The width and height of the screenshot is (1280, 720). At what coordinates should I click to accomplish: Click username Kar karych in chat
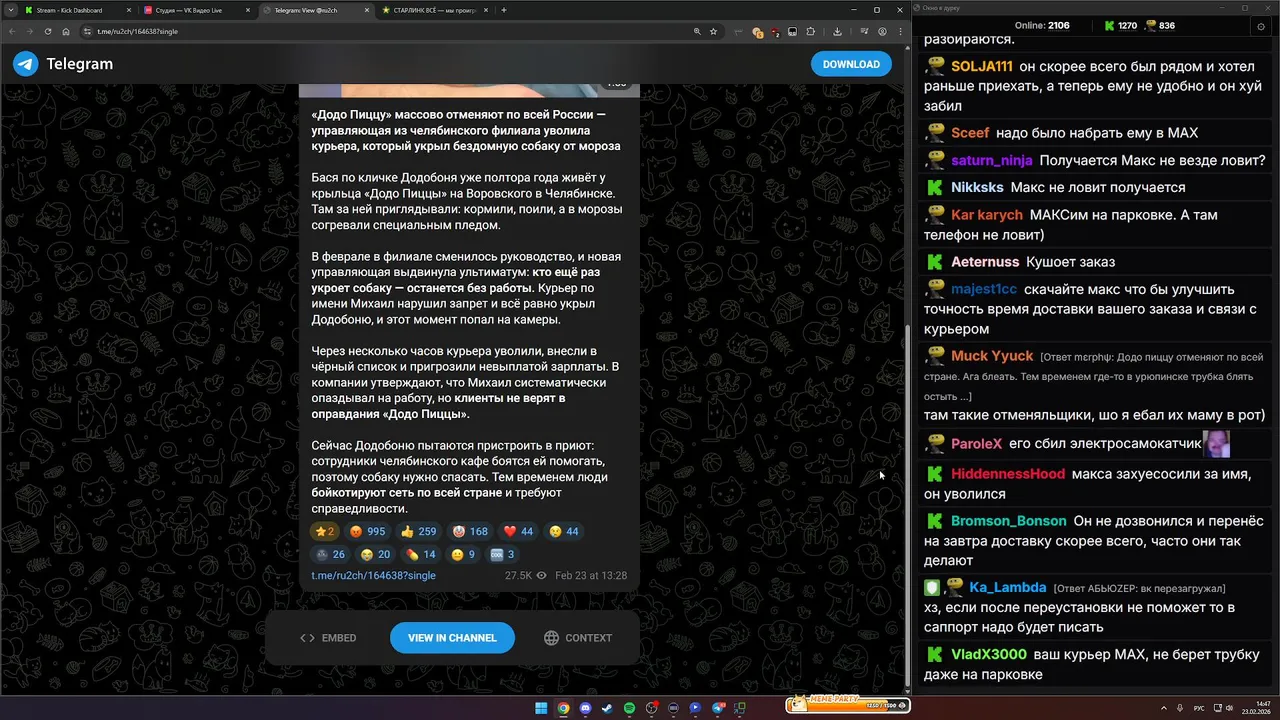tap(987, 215)
